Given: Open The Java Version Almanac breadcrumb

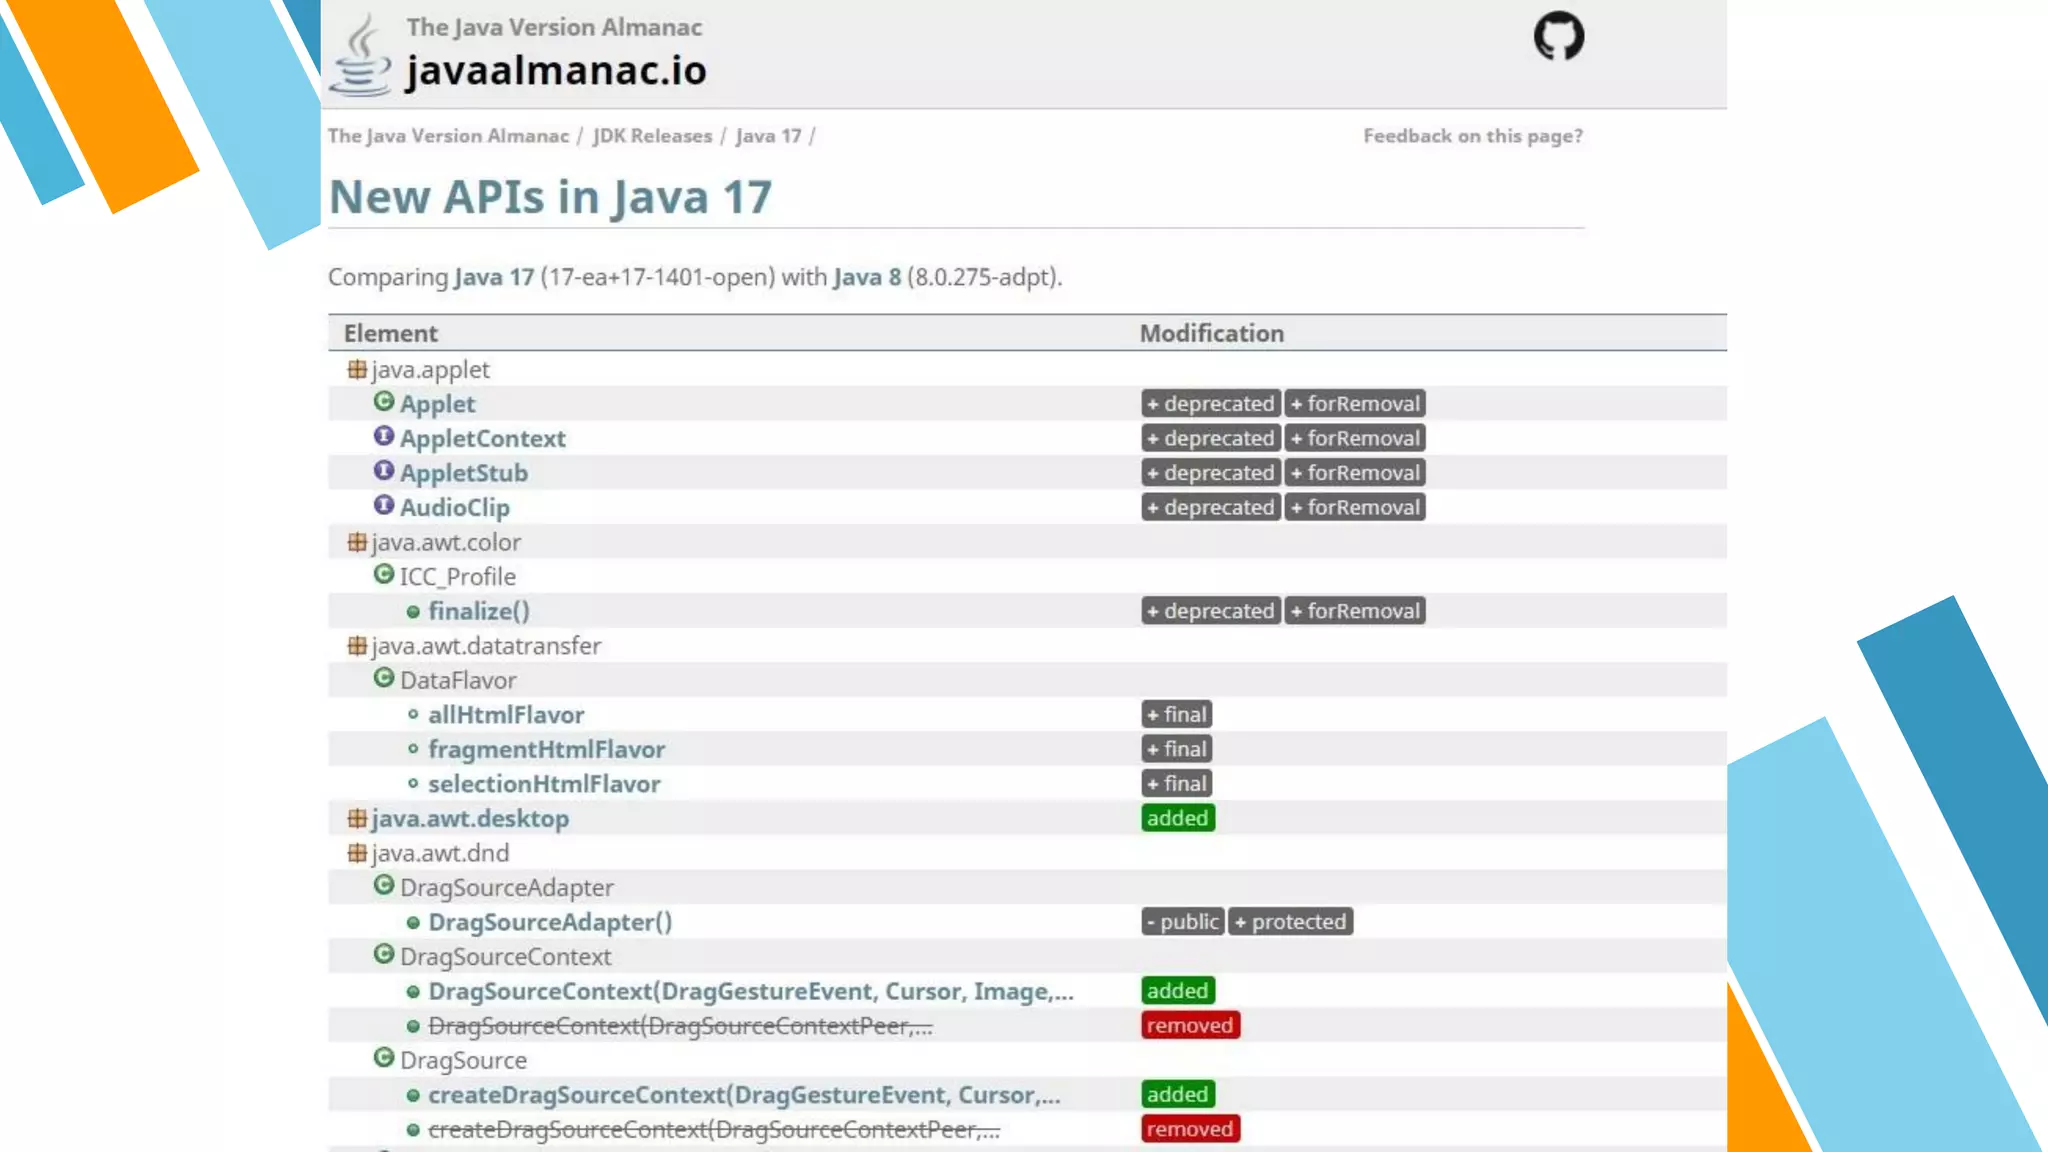Looking at the screenshot, I should pos(448,136).
